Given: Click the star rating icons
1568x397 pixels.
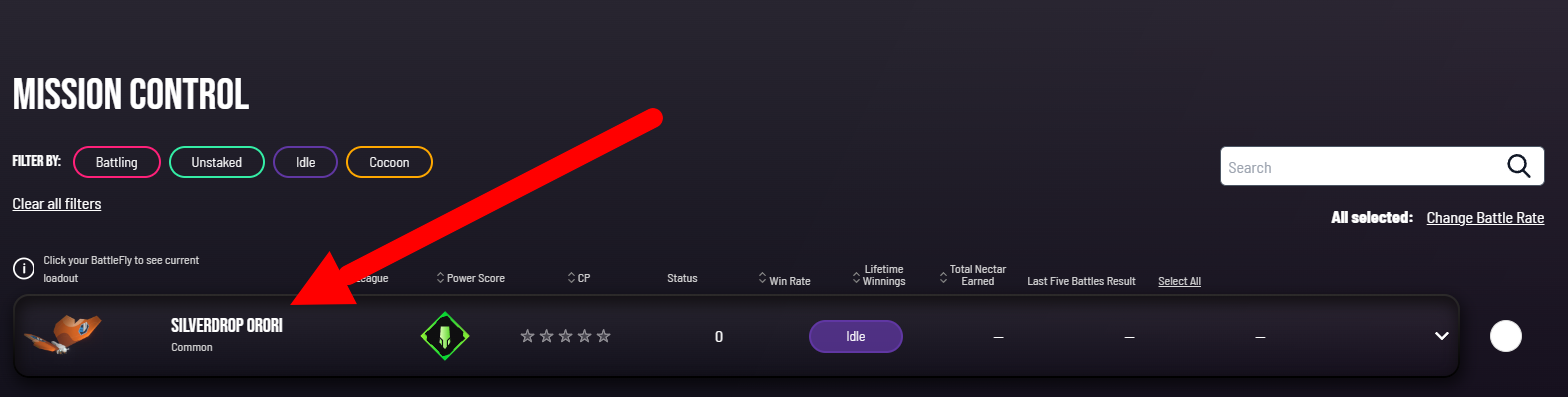Looking at the screenshot, I should pyautogui.click(x=565, y=336).
